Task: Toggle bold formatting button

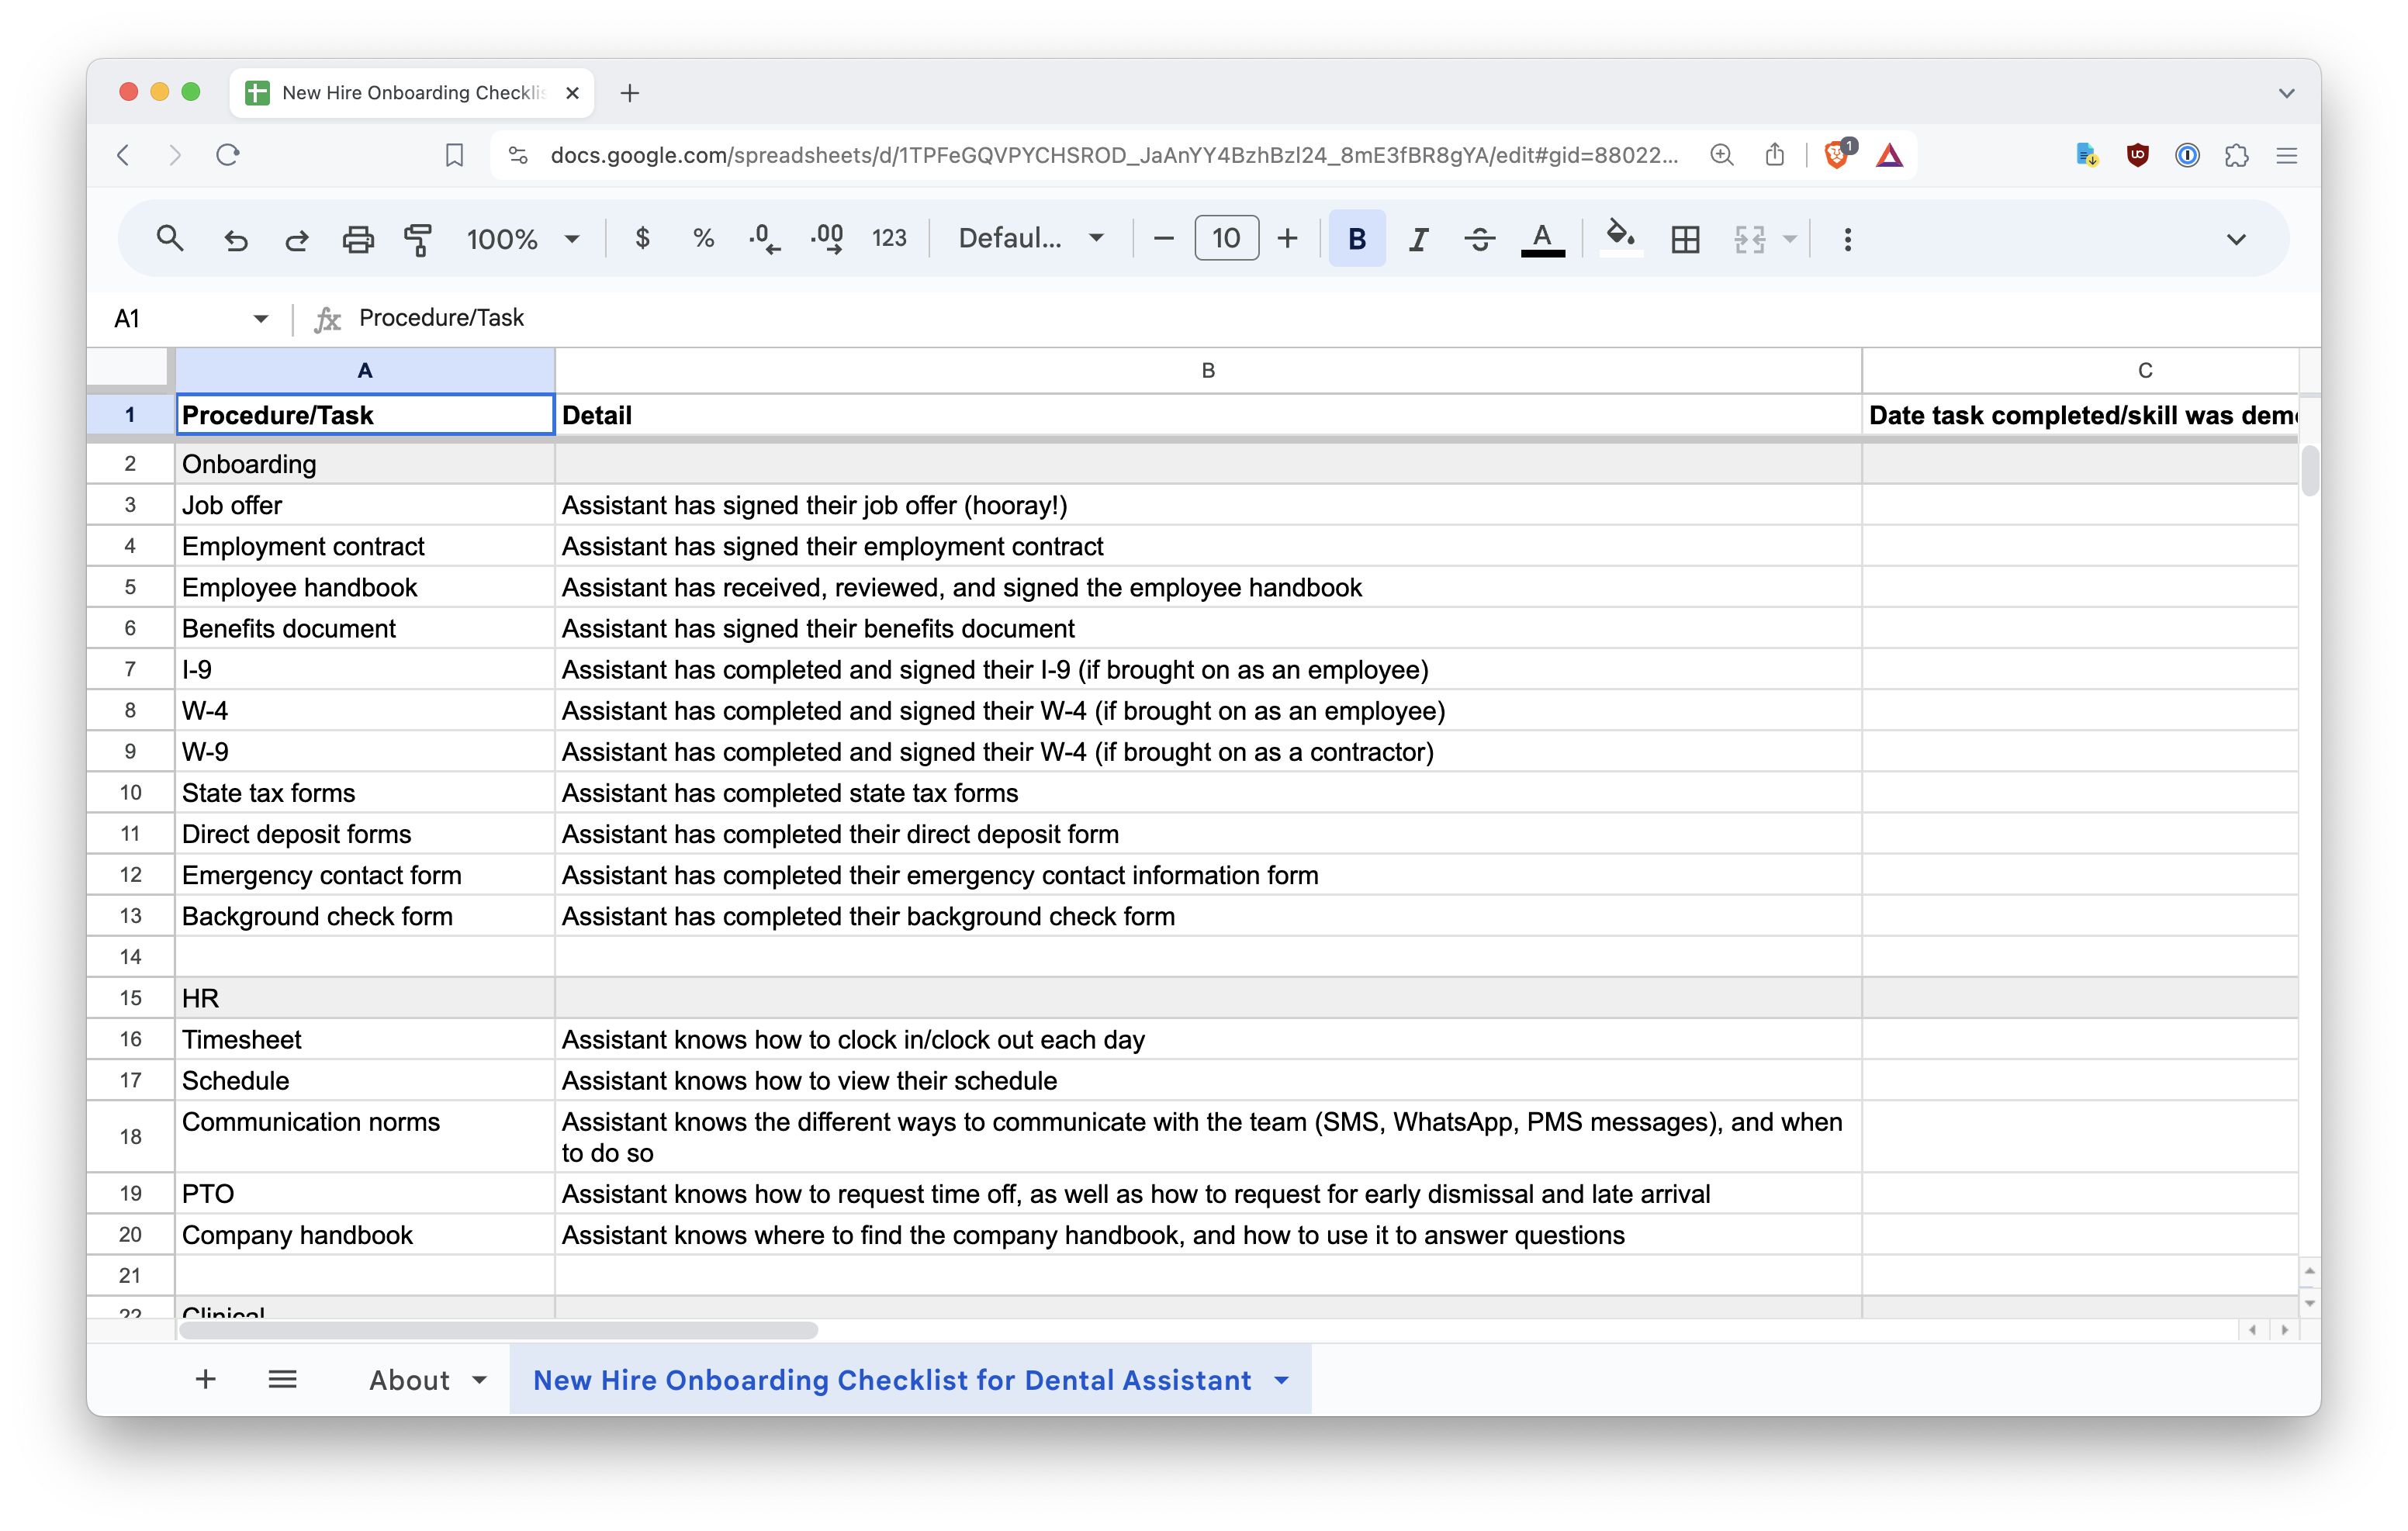Action: [x=1356, y=239]
